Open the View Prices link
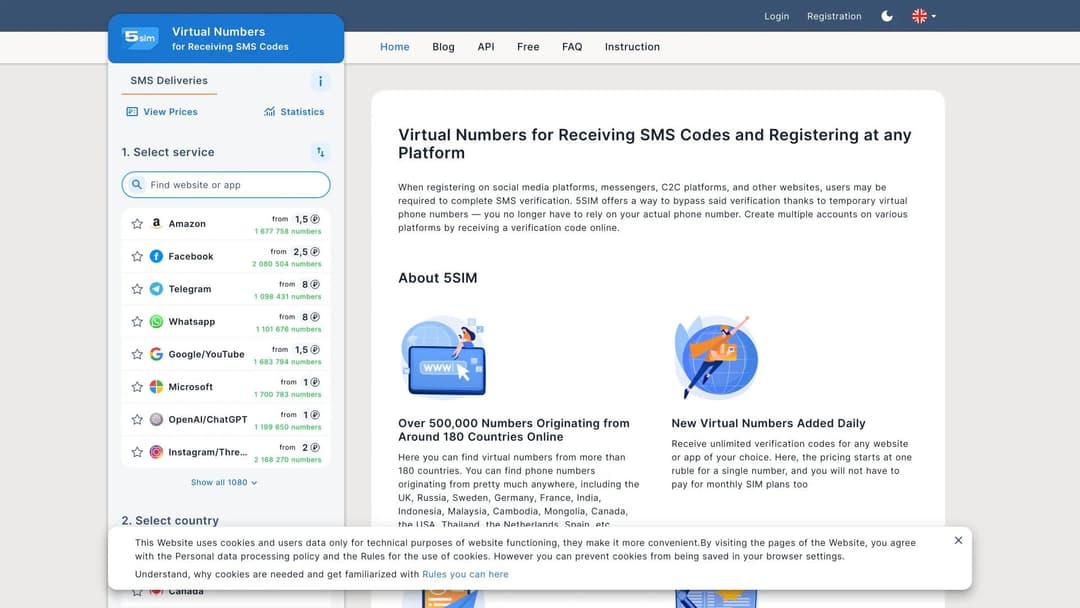Image resolution: width=1080 pixels, height=608 pixels. 162,112
